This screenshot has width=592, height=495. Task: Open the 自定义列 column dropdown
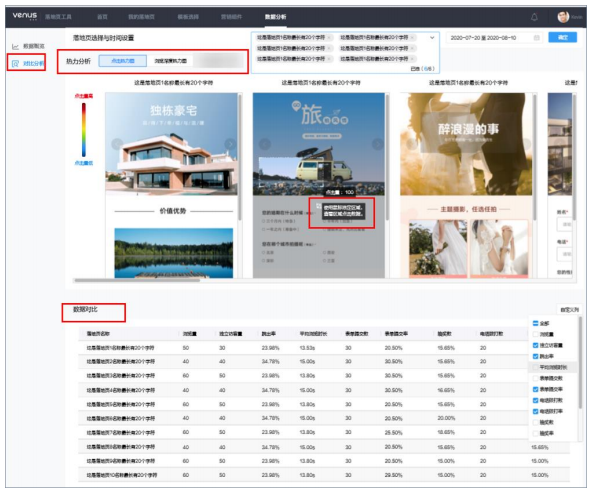click(x=569, y=310)
